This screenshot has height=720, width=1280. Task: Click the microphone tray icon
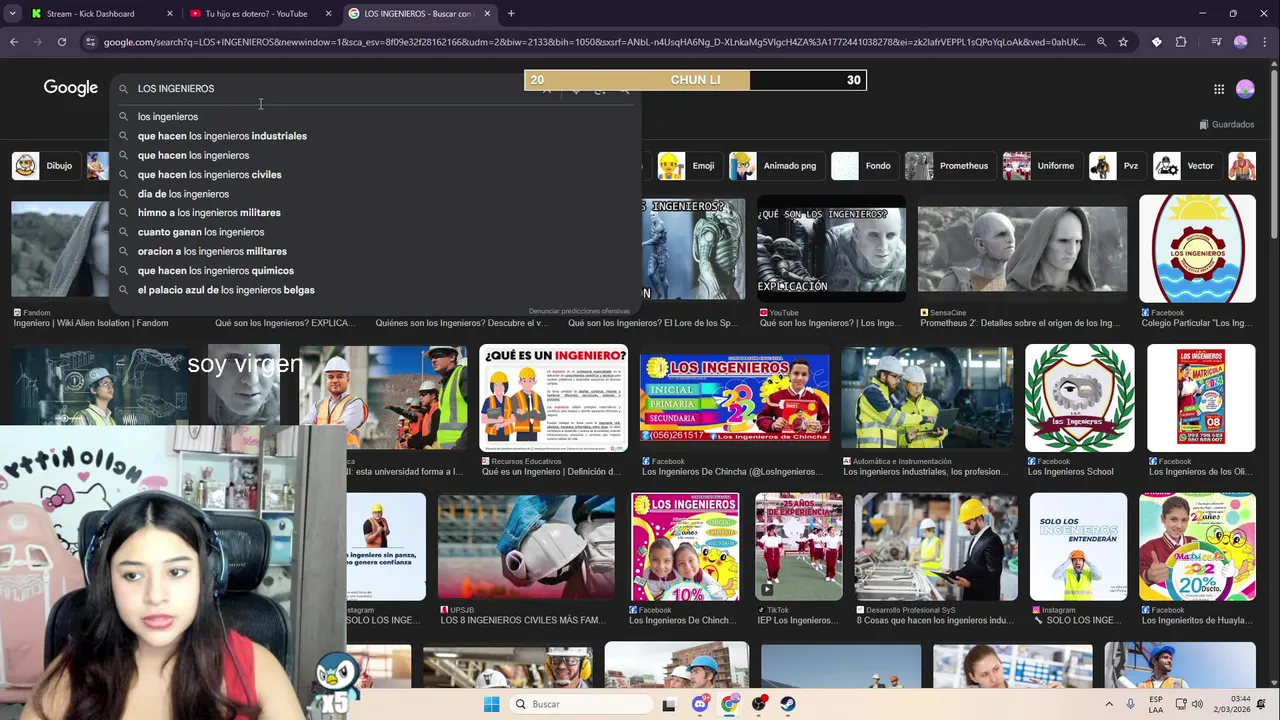pos(1131,704)
